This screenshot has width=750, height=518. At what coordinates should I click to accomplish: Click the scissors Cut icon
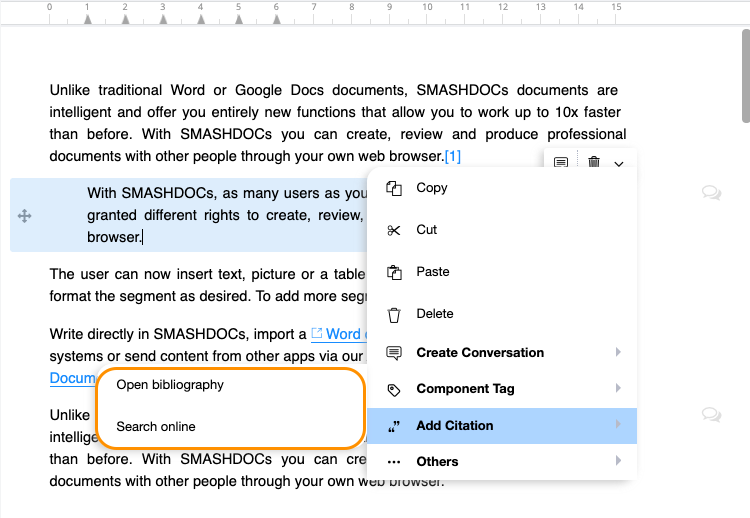point(394,231)
